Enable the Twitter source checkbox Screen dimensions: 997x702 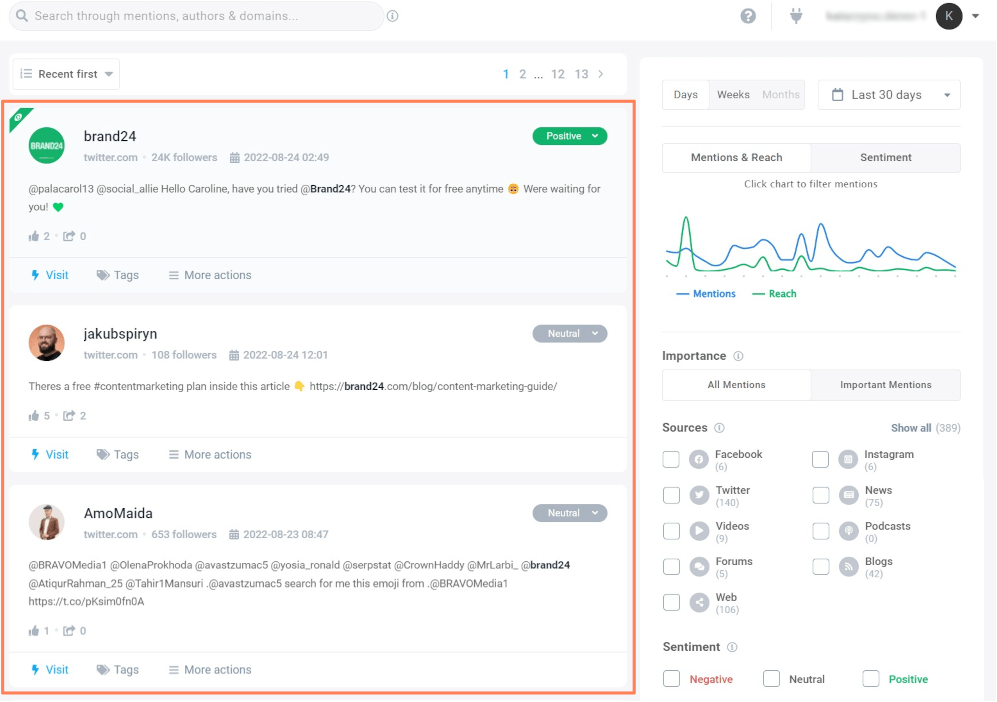pyautogui.click(x=671, y=495)
